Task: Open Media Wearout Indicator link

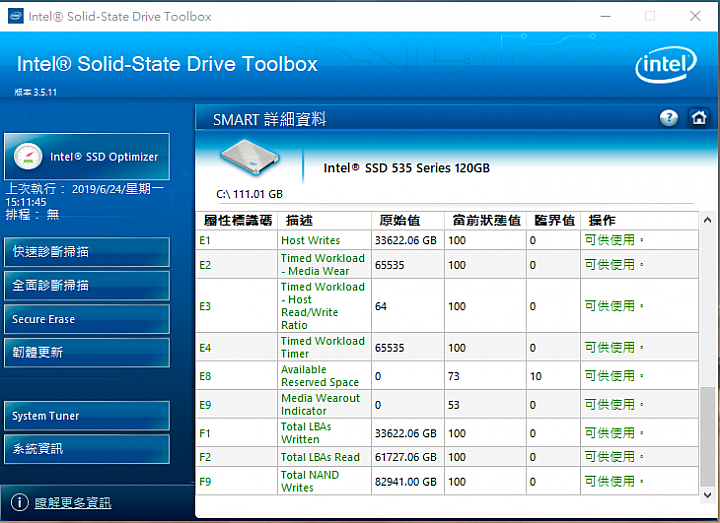Action: coord(320,404)
